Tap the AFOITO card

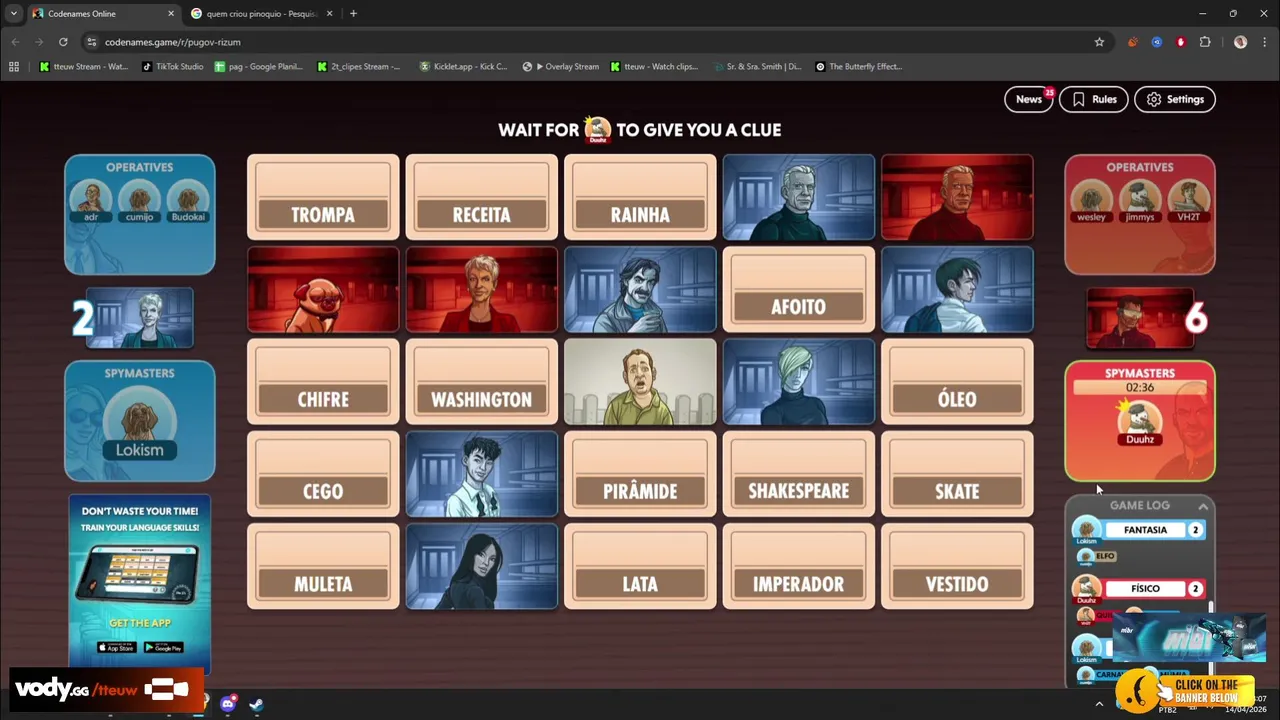coord(798,290)
